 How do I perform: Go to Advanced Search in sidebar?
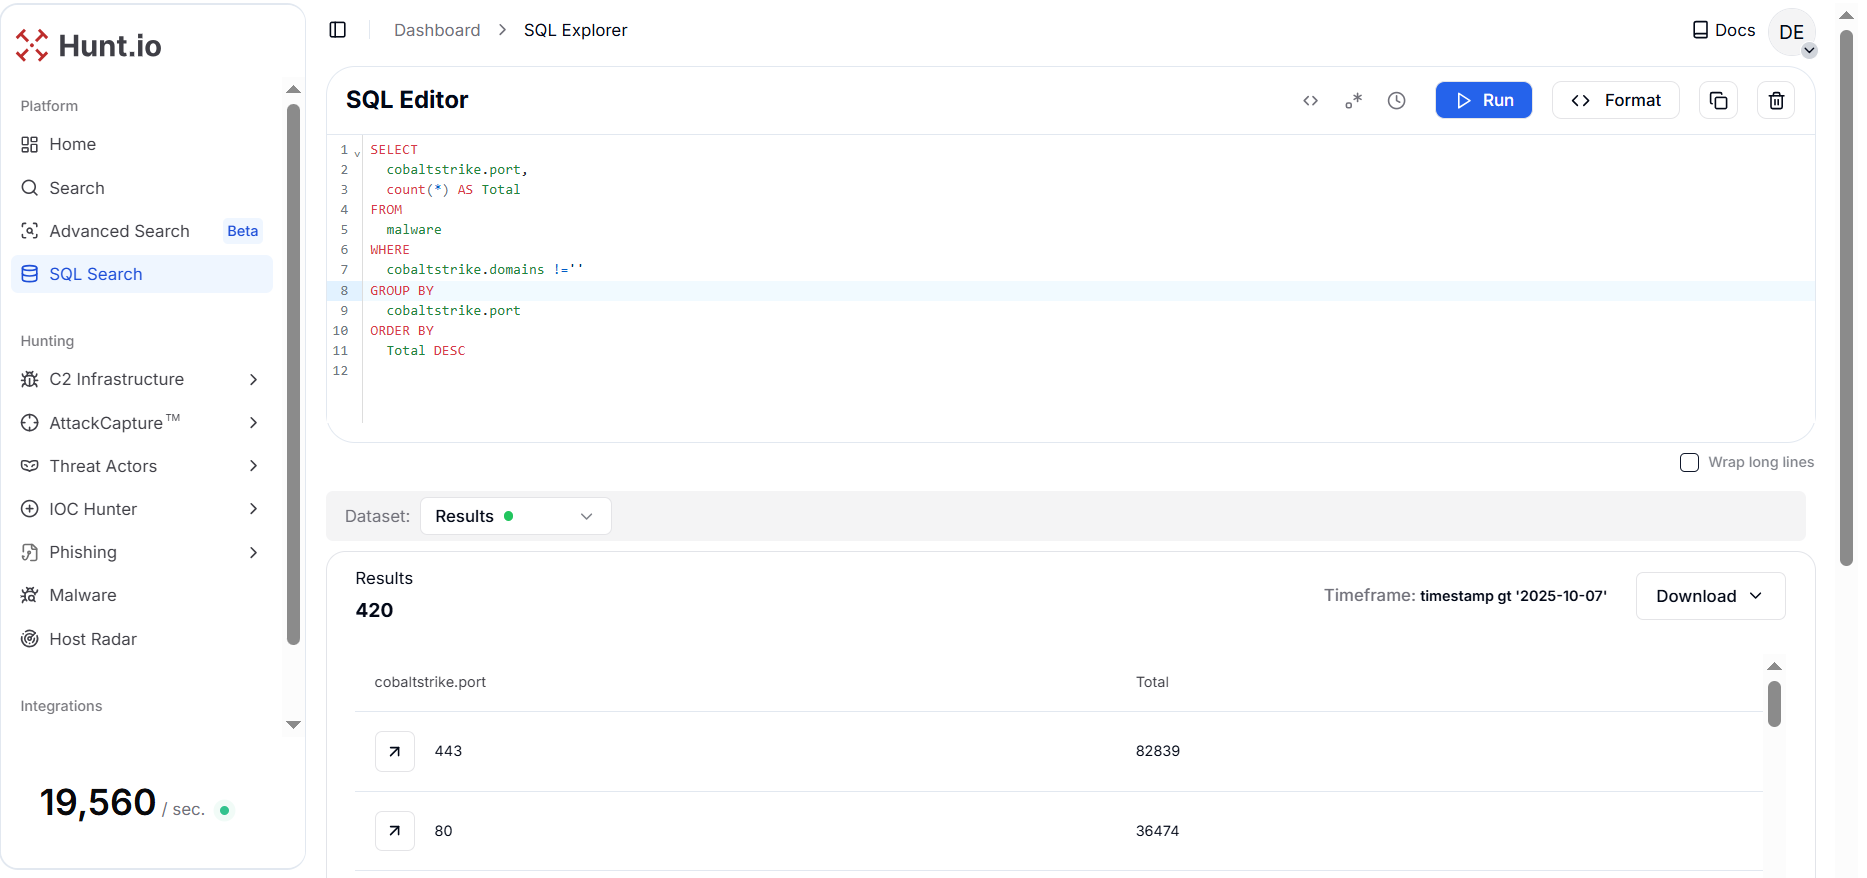[119, 231]
